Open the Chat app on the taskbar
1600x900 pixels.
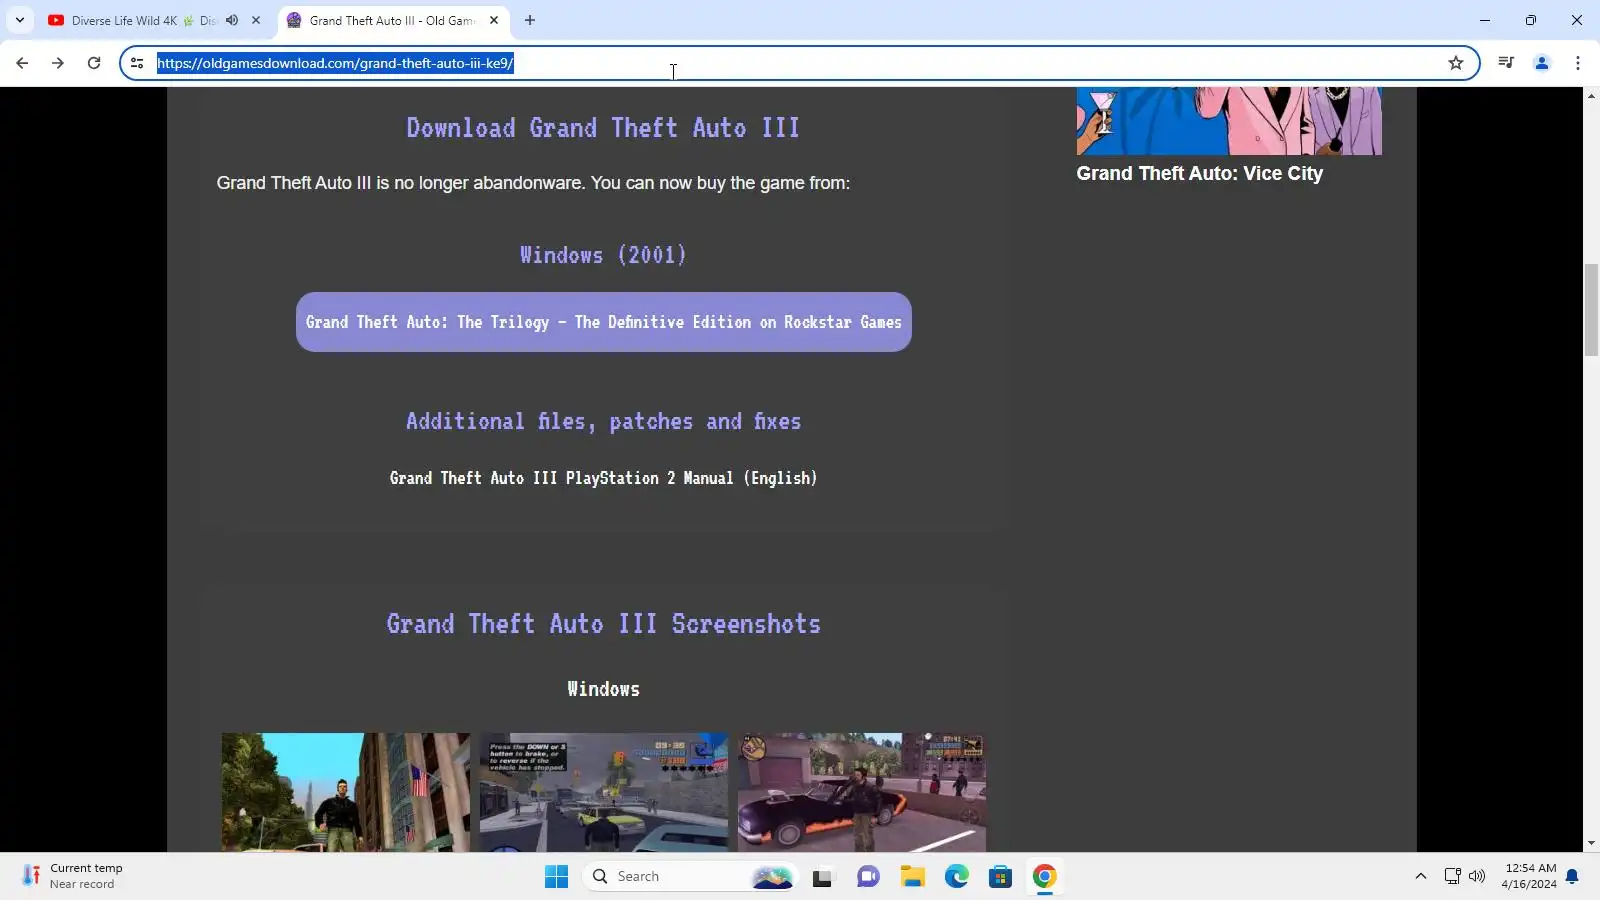tap(868, 877)
